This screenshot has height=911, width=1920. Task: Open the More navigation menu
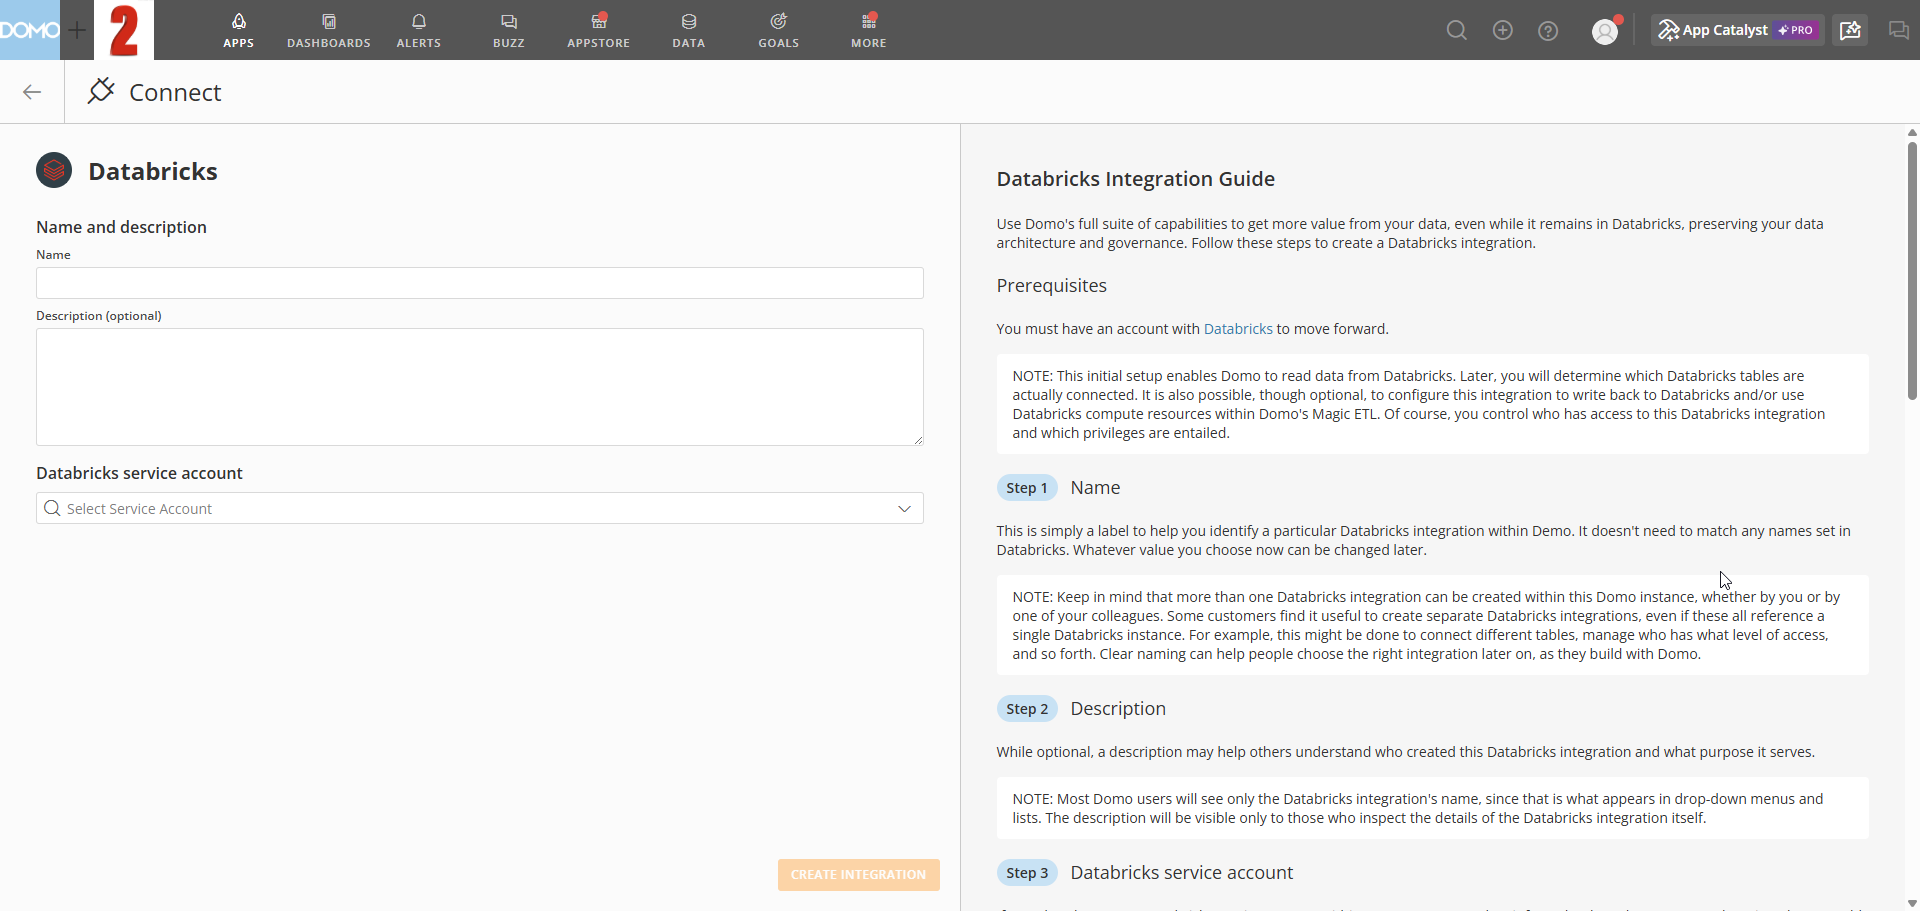point(869,30)
